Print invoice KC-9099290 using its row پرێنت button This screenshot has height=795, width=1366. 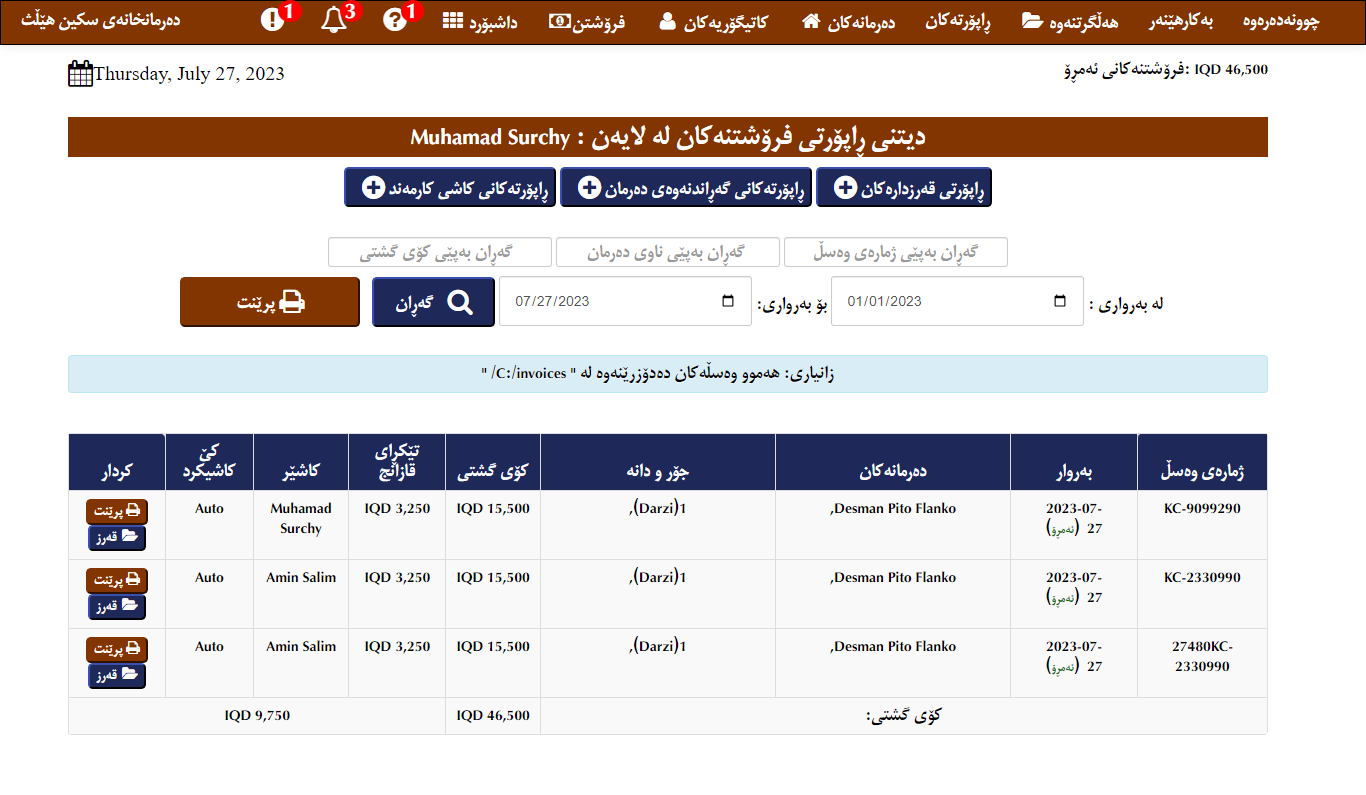coord(117,512)
